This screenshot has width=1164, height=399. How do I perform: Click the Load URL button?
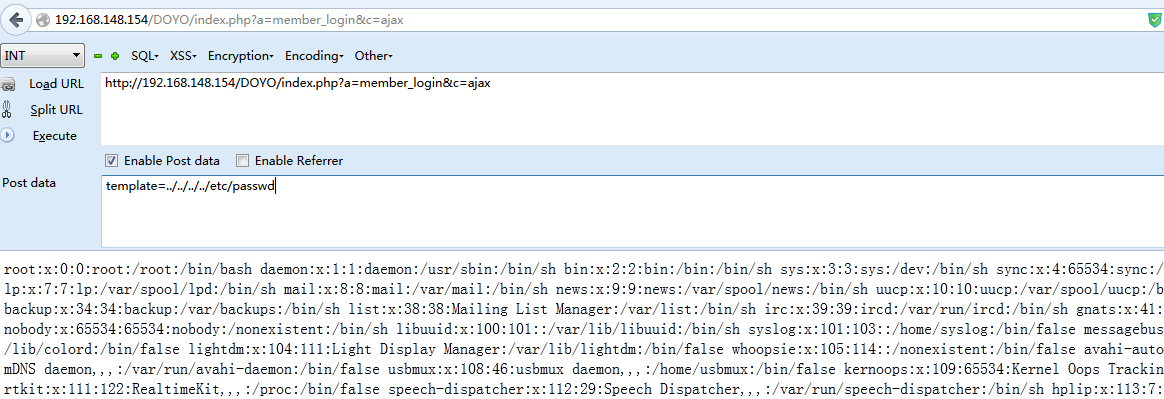[x=56, y=84]
